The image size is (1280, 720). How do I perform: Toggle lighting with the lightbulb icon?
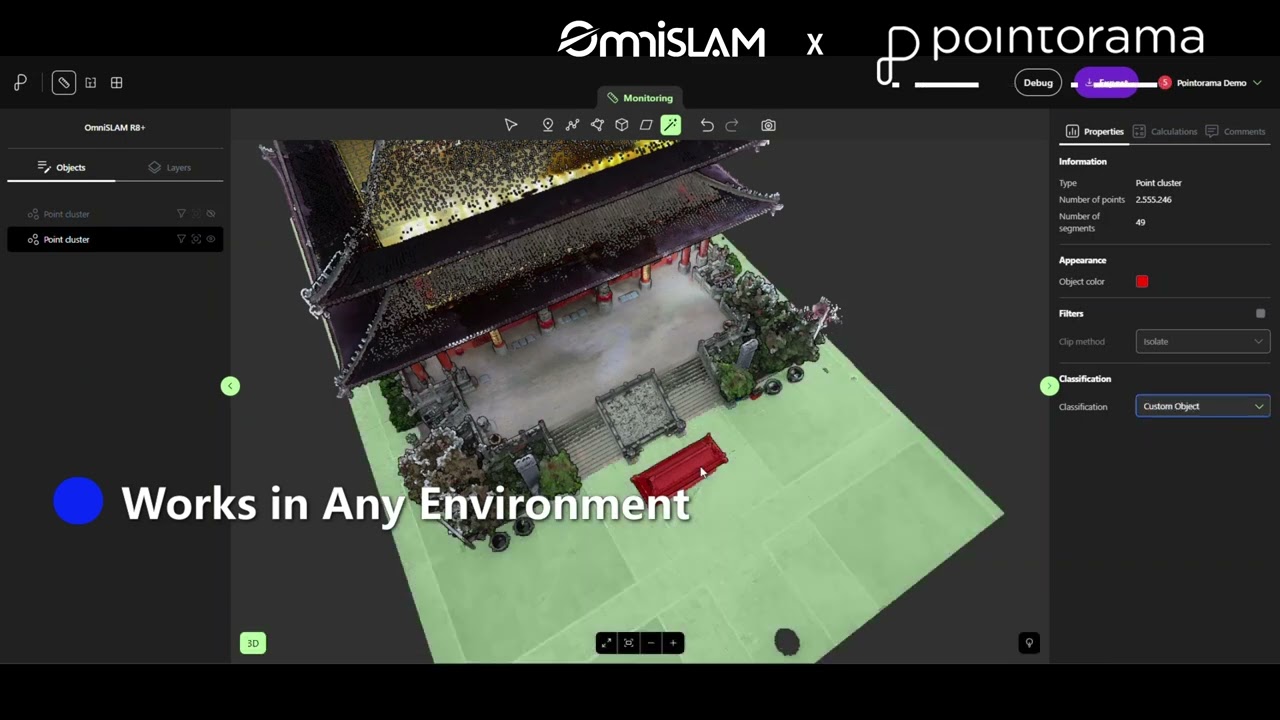coord(1029,643)
